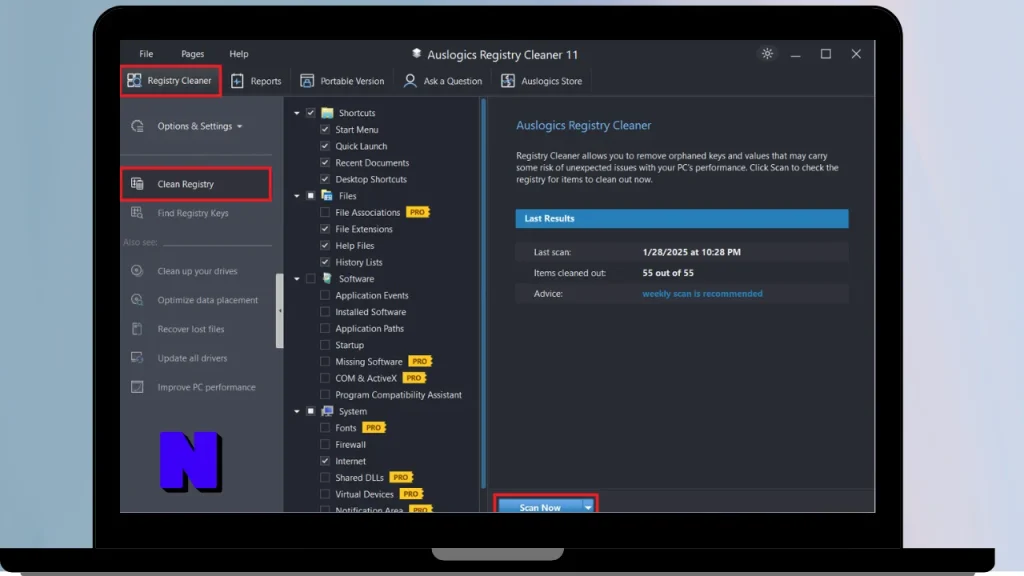Open the Registry Cleaner tab icon
Viewport: 1024px width, 576px height.
pos(134,80)
